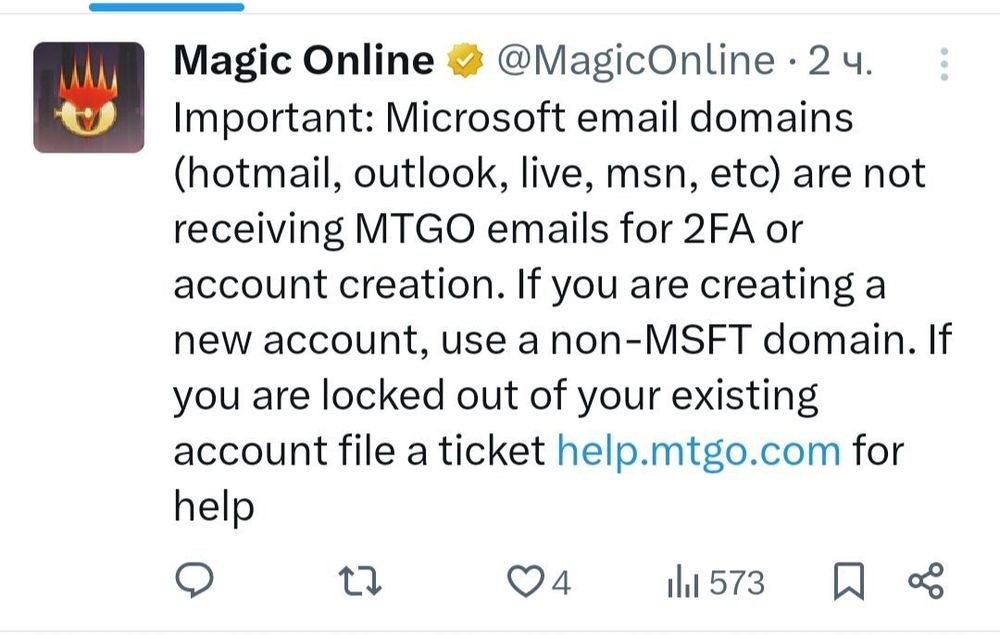Click the 573 views count
The image size is (1000, 635).
737,582
